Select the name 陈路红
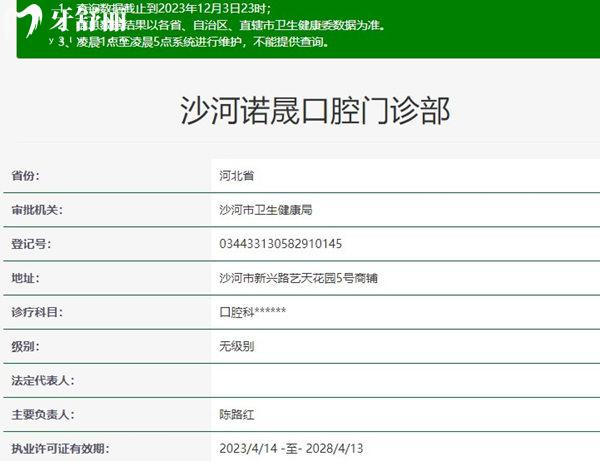The width and height of the screenshot is (600, 461). tap(236, 414)
